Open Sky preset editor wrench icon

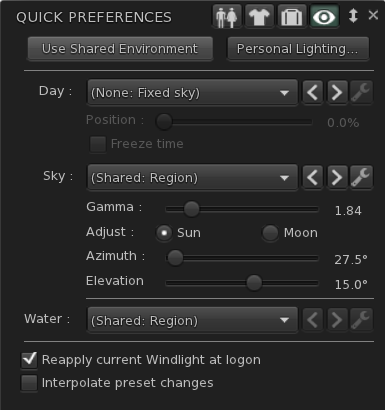(x=361, y=177)
